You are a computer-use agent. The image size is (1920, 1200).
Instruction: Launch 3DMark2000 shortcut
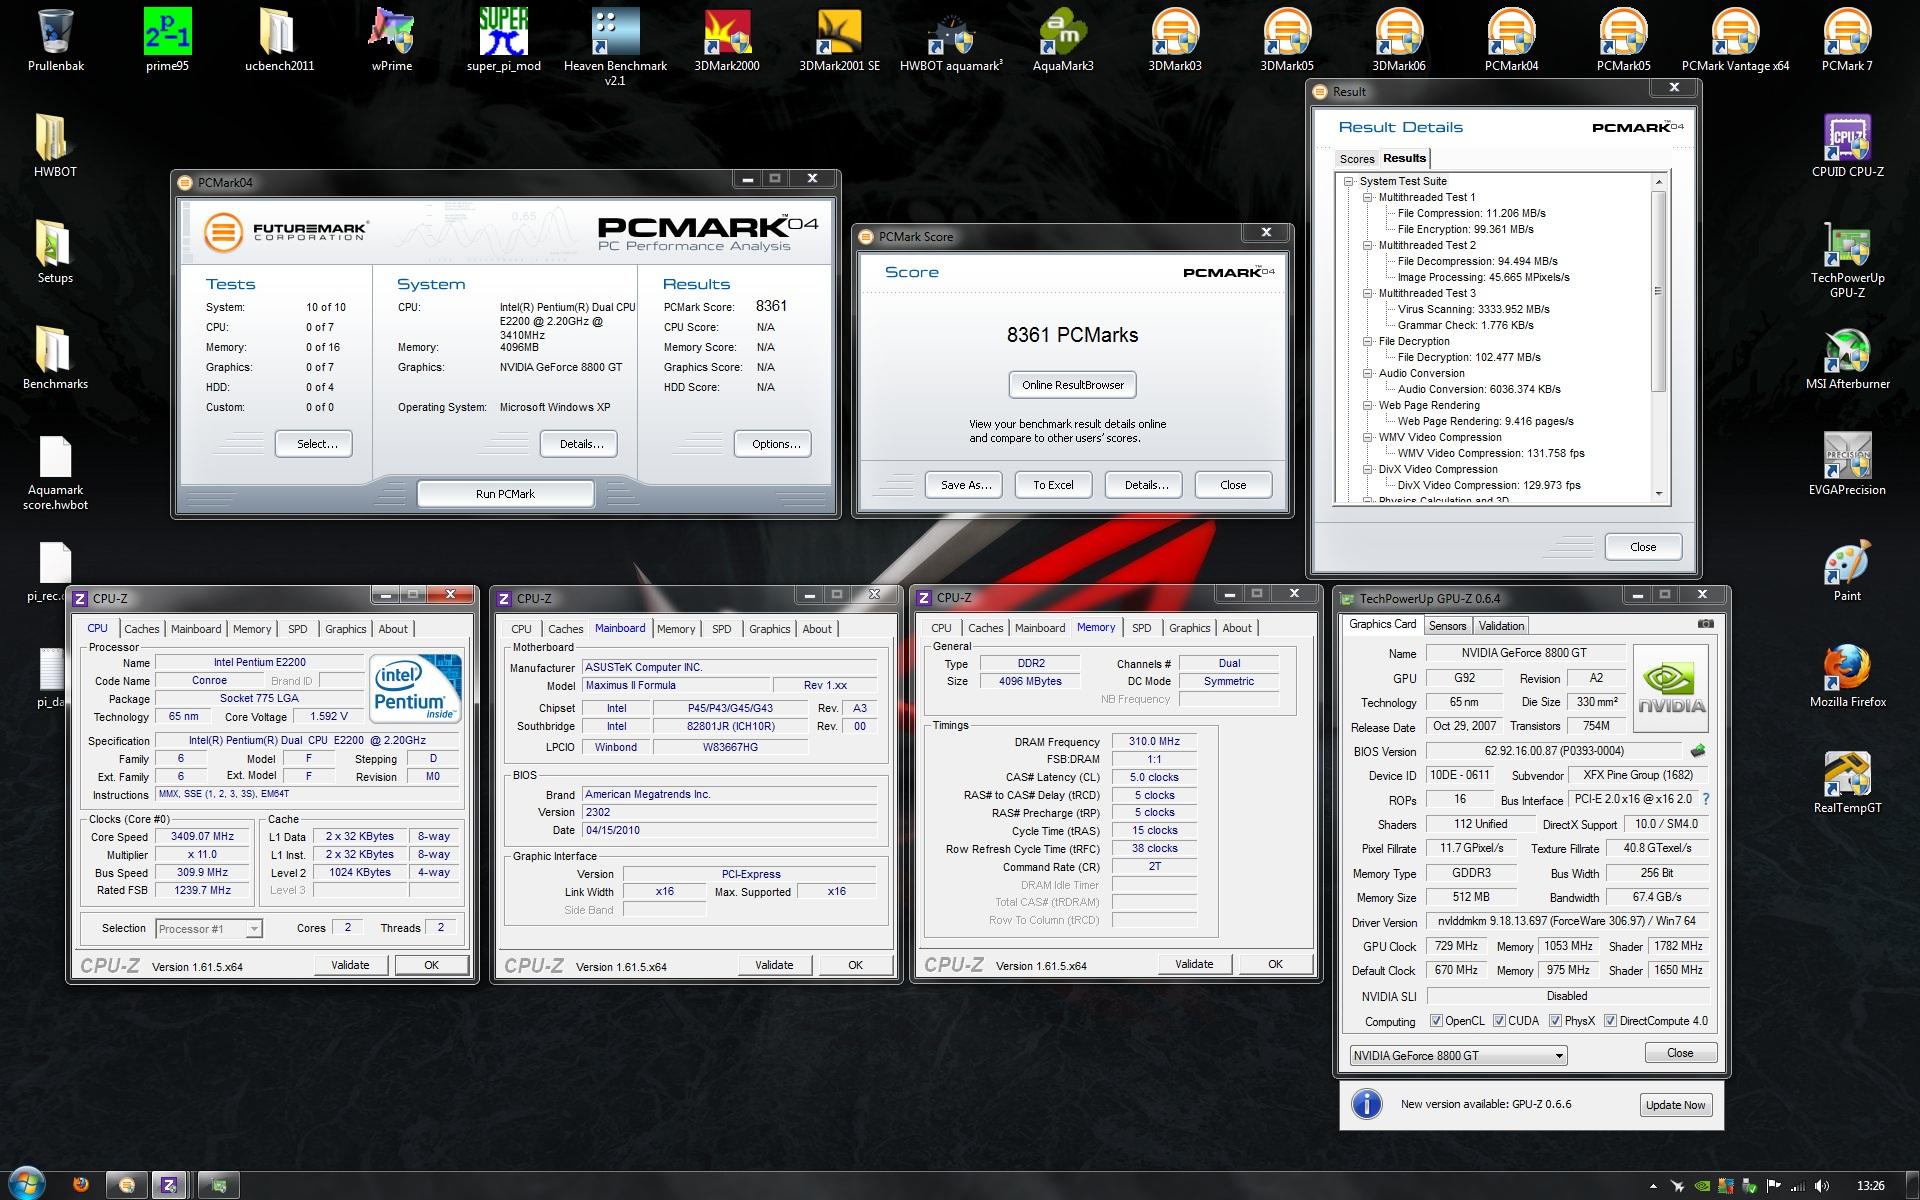tap(727, 40)
